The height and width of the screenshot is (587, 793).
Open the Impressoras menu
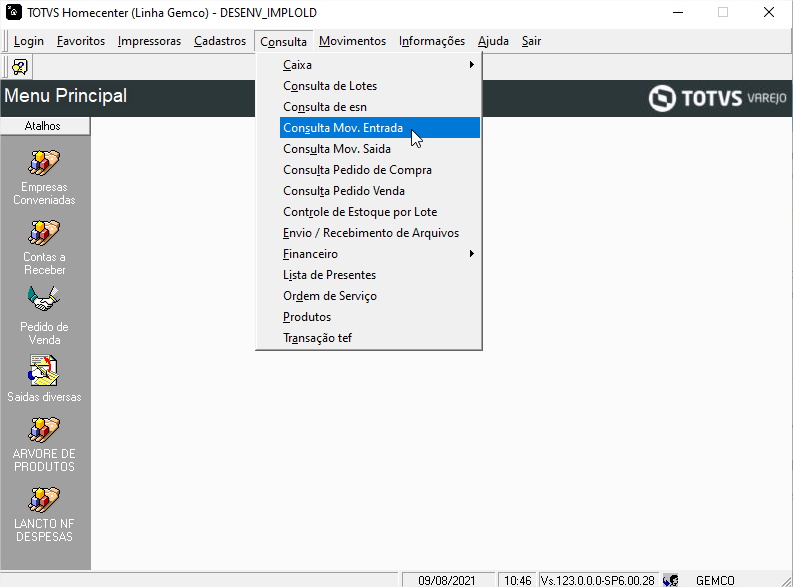click(x=149, y=41)
